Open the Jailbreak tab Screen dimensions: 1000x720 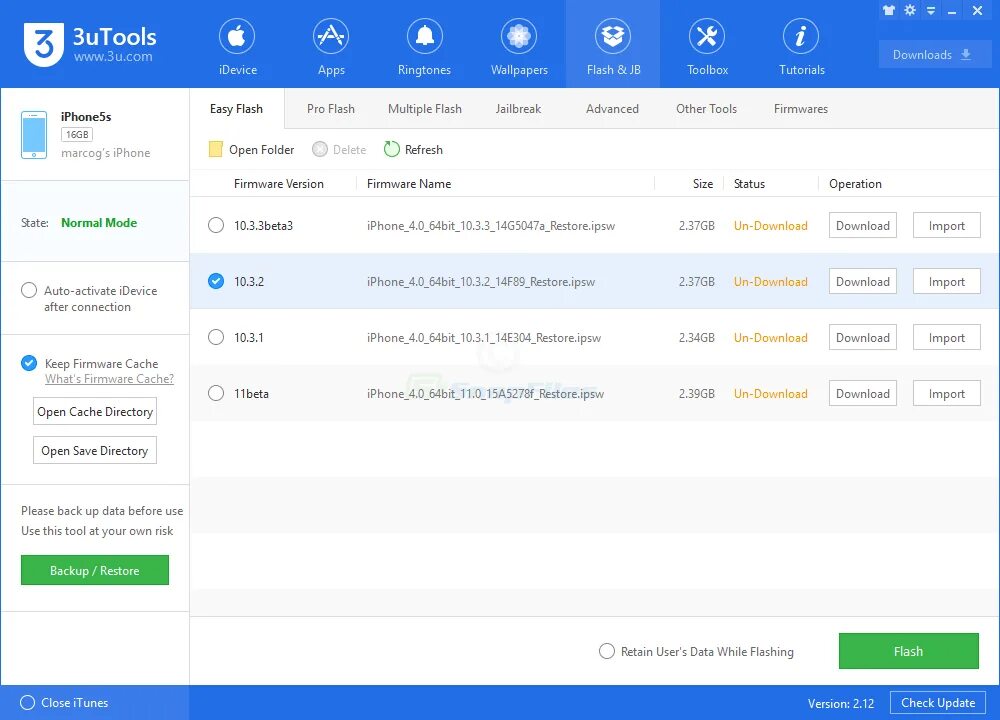pos(518,109)
